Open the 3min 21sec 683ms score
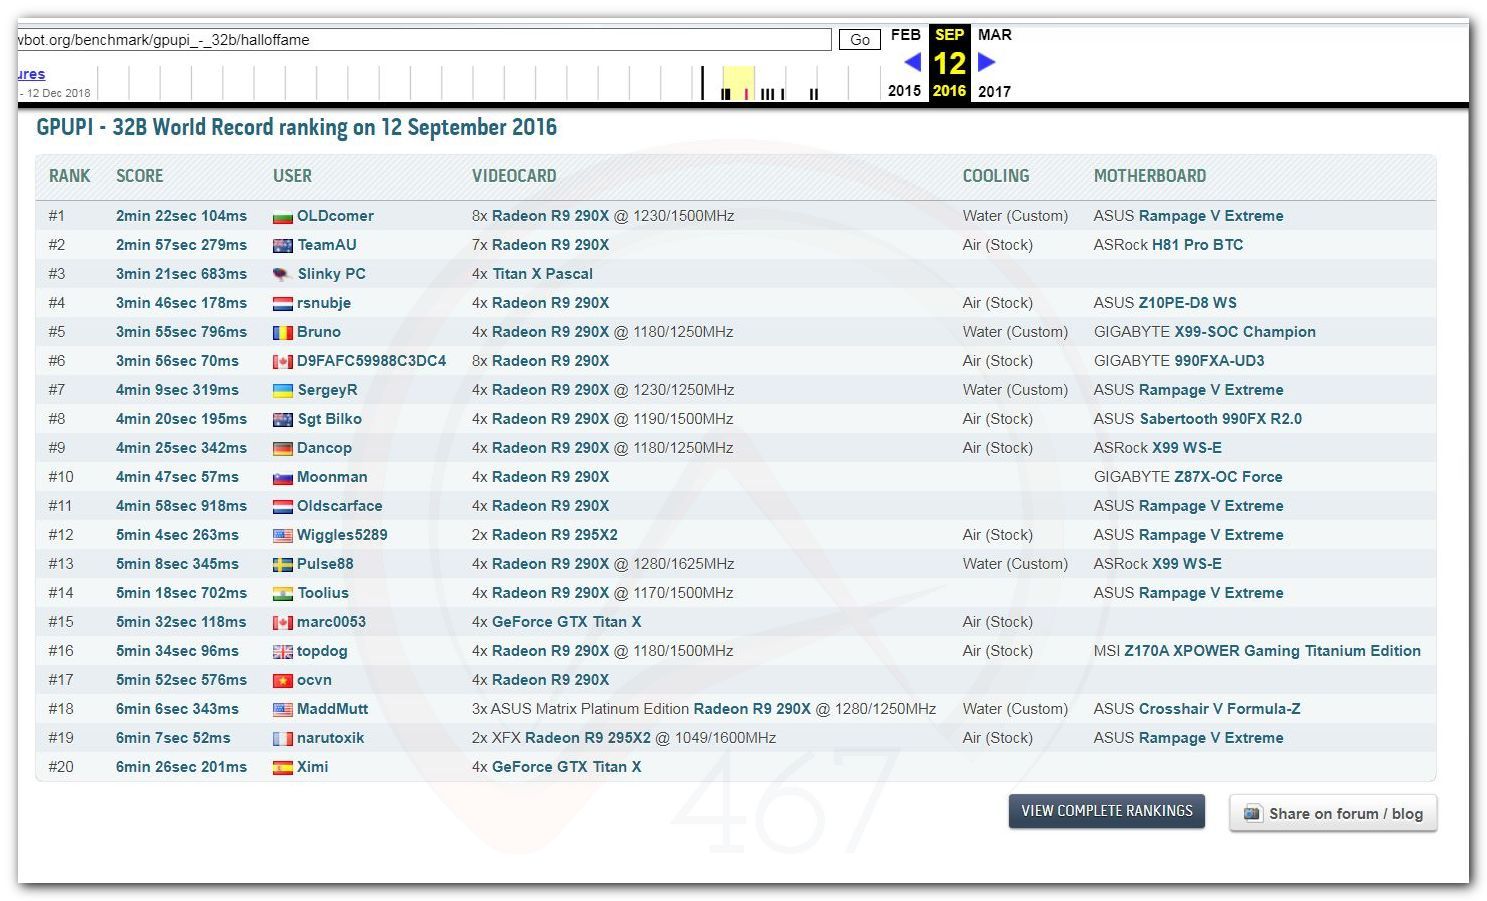1487x901 pixels. click(x=181, y=274)
